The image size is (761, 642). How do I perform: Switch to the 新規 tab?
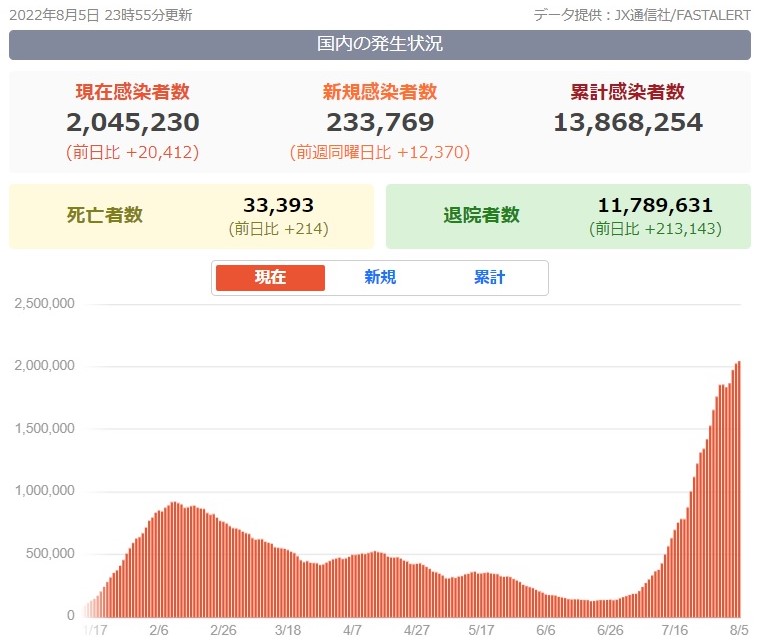380,278
